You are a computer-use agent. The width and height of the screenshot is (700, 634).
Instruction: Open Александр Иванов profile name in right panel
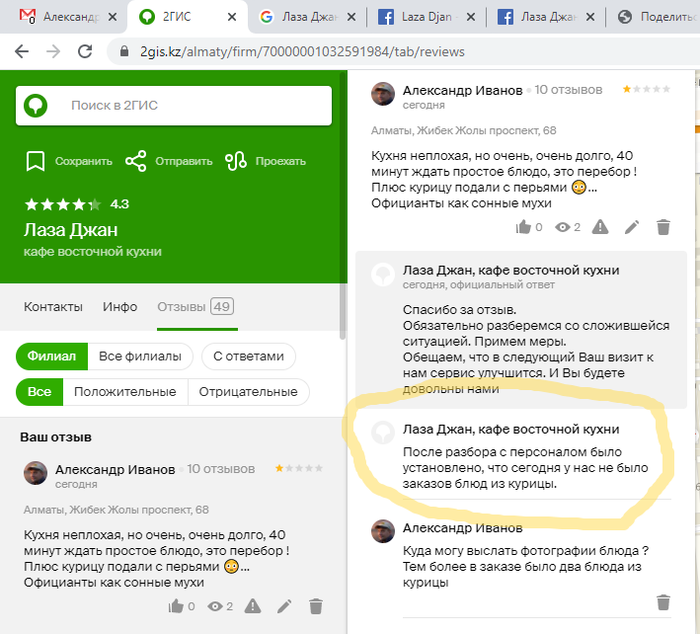click(x=462, y=90)
